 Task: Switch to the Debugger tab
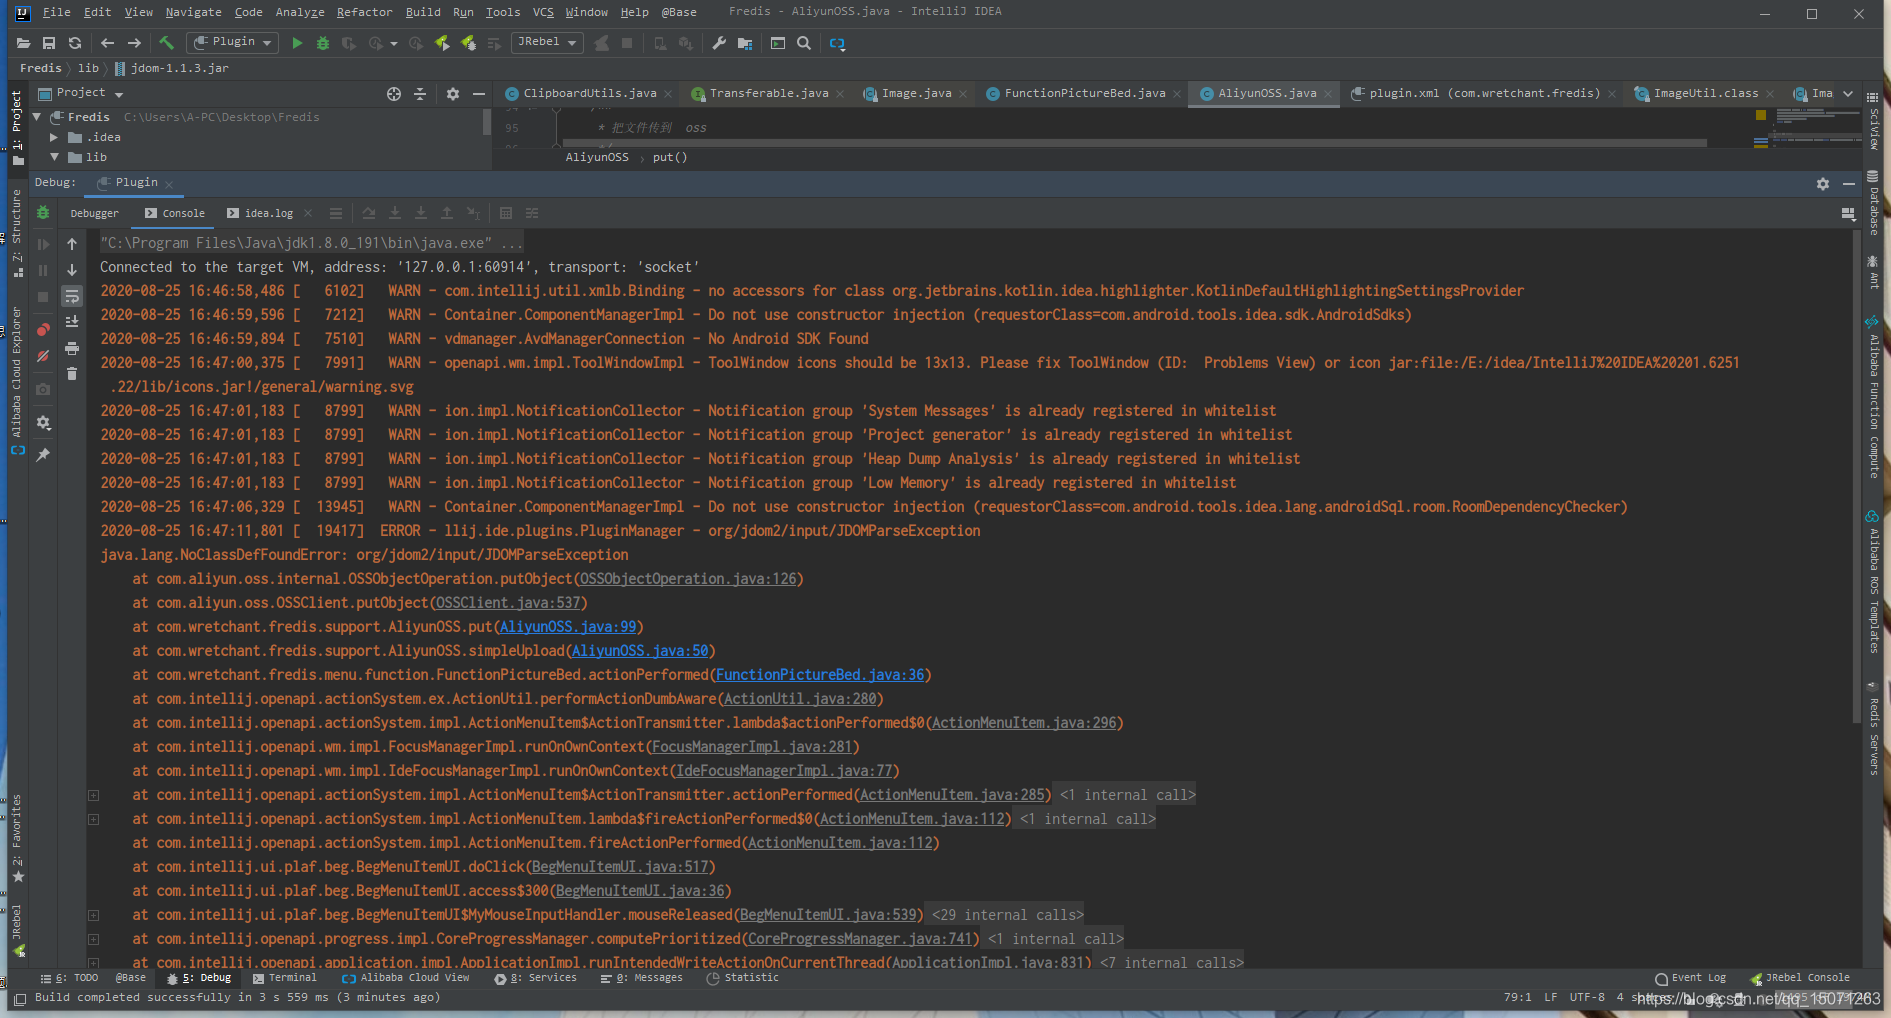pos(94,213)
